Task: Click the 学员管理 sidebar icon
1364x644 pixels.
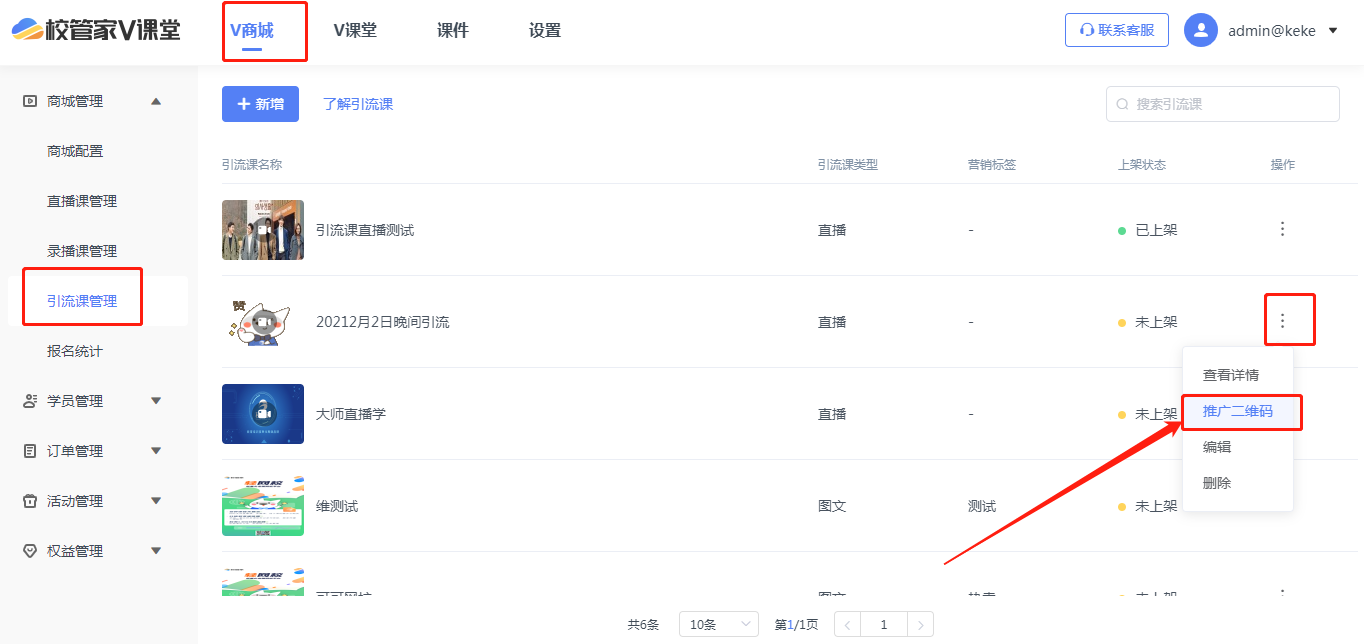Action: (x=30, y=401)
